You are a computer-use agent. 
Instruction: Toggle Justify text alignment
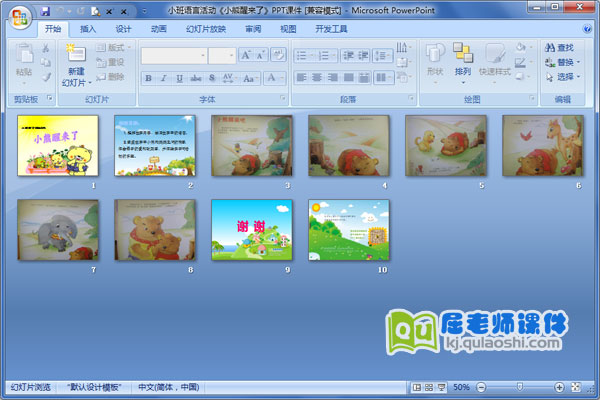pos(348,78)
